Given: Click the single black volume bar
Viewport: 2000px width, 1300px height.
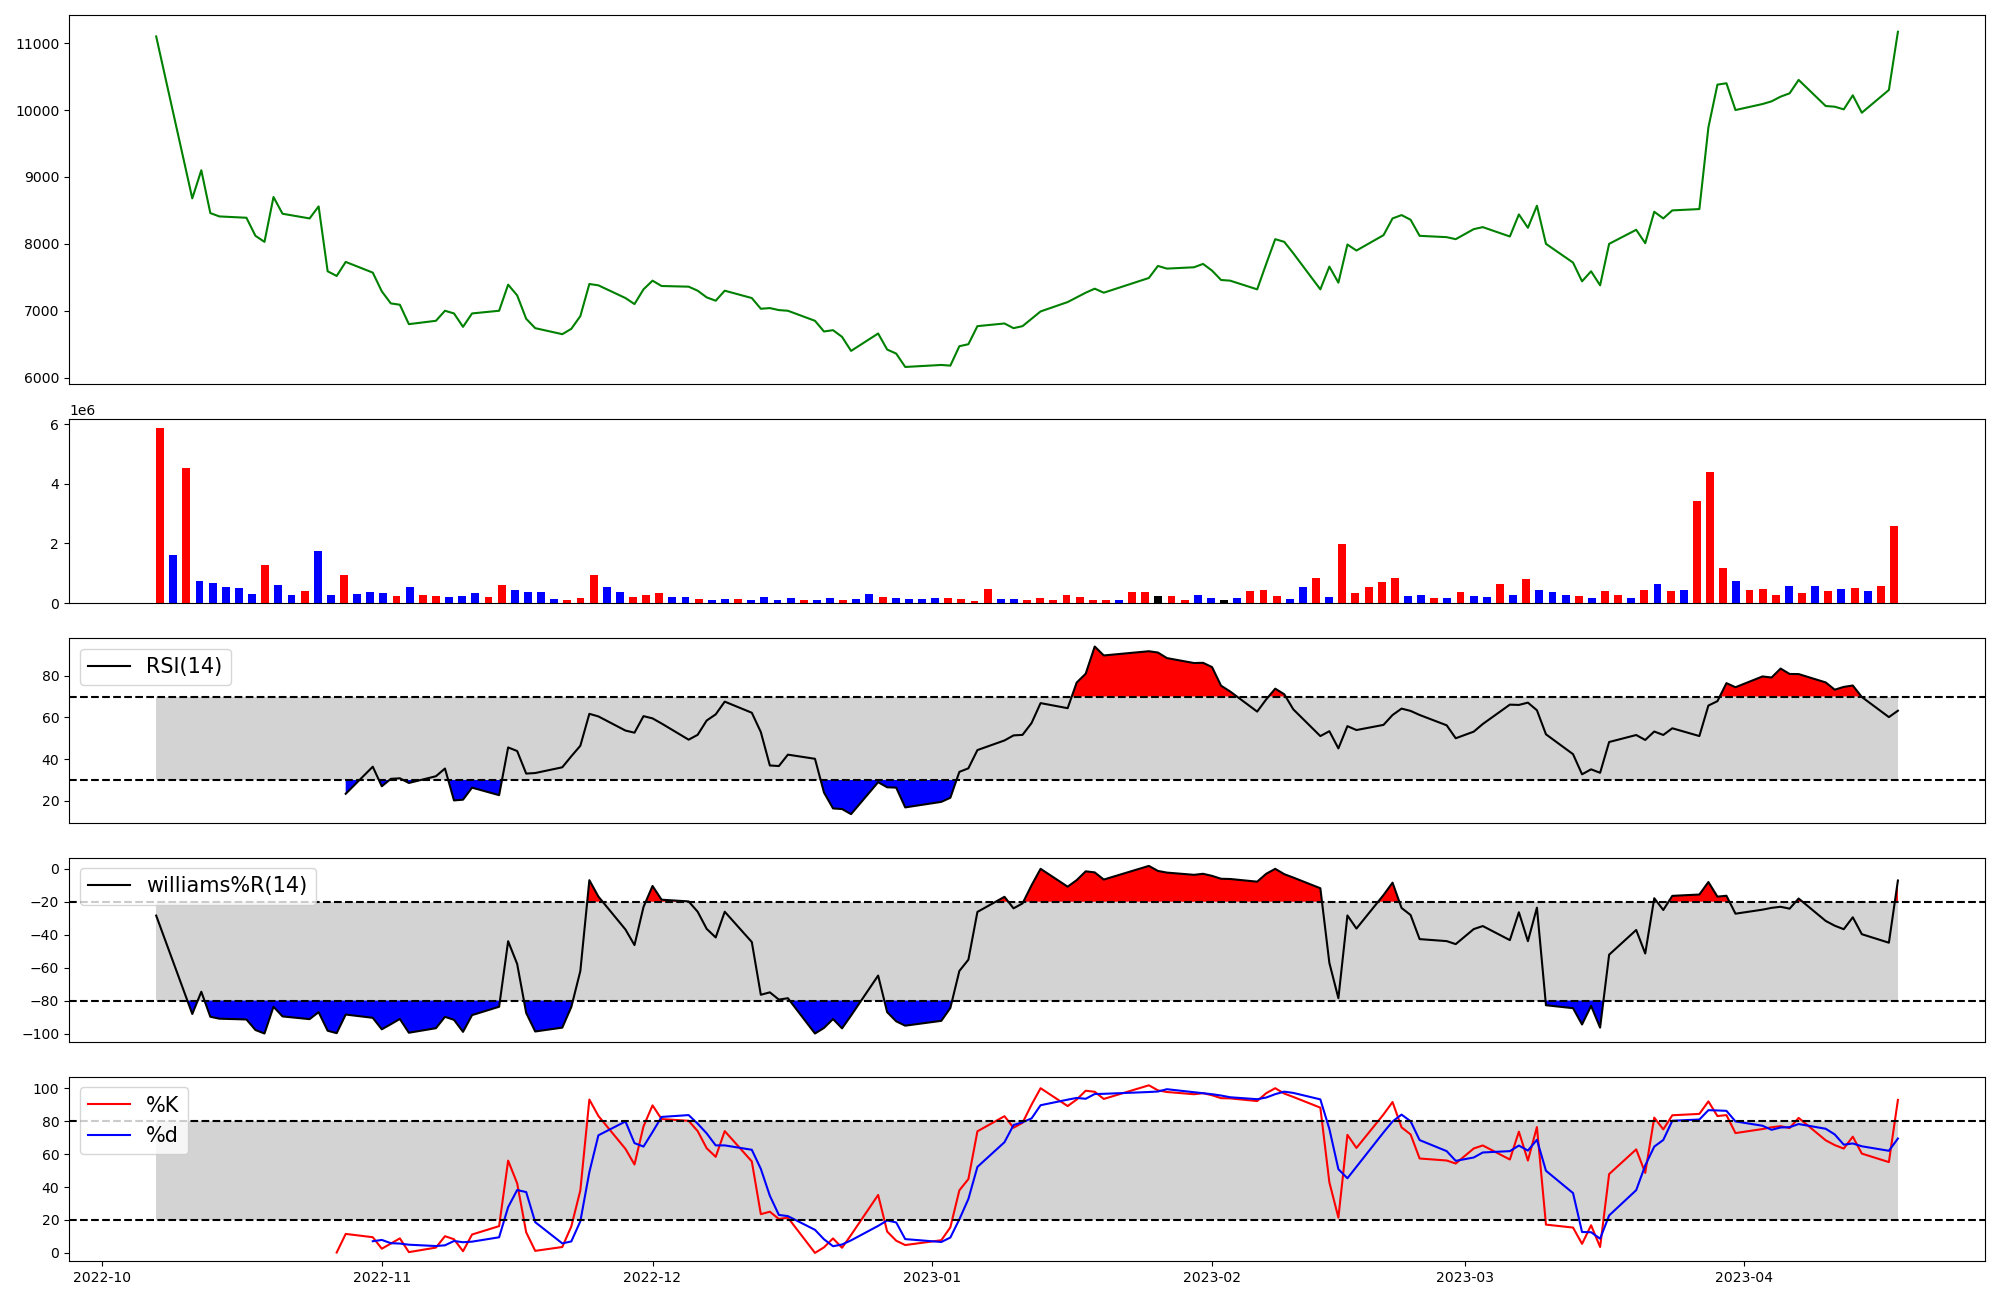Looking at the screenshot, I should tap(1158, 599).
